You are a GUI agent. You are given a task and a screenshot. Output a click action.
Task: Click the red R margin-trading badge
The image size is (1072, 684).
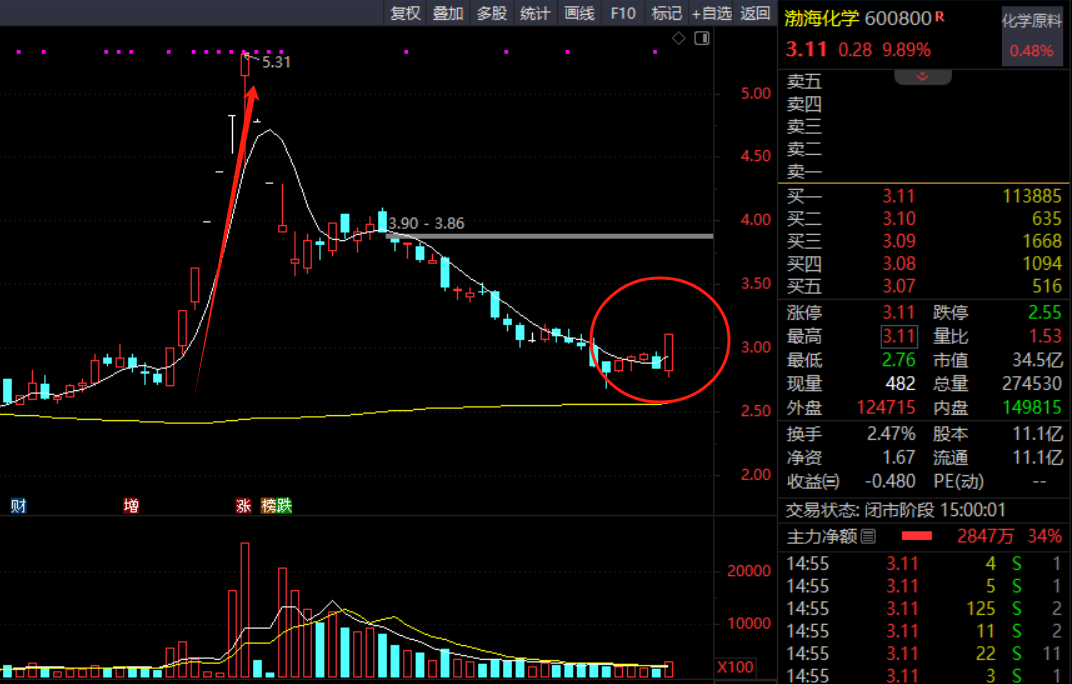[x=940, y=17]
